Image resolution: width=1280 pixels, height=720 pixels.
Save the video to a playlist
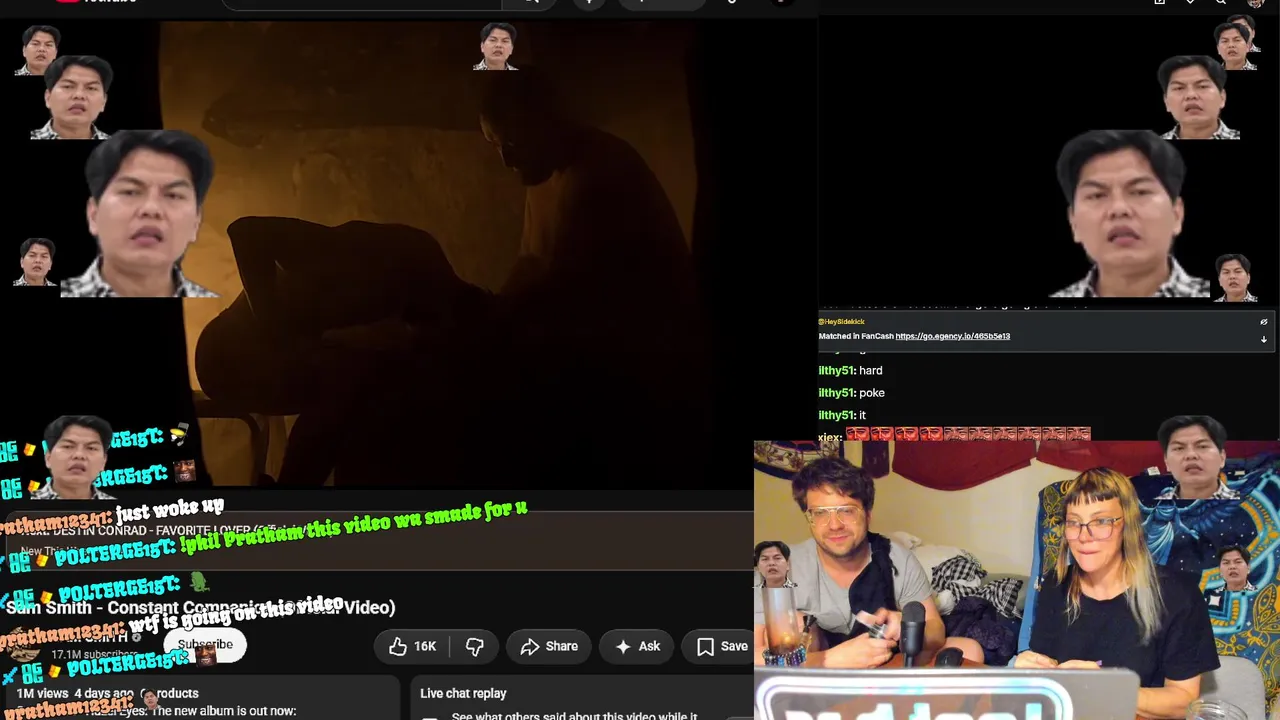pyautogui.click(x=721, y=647)
